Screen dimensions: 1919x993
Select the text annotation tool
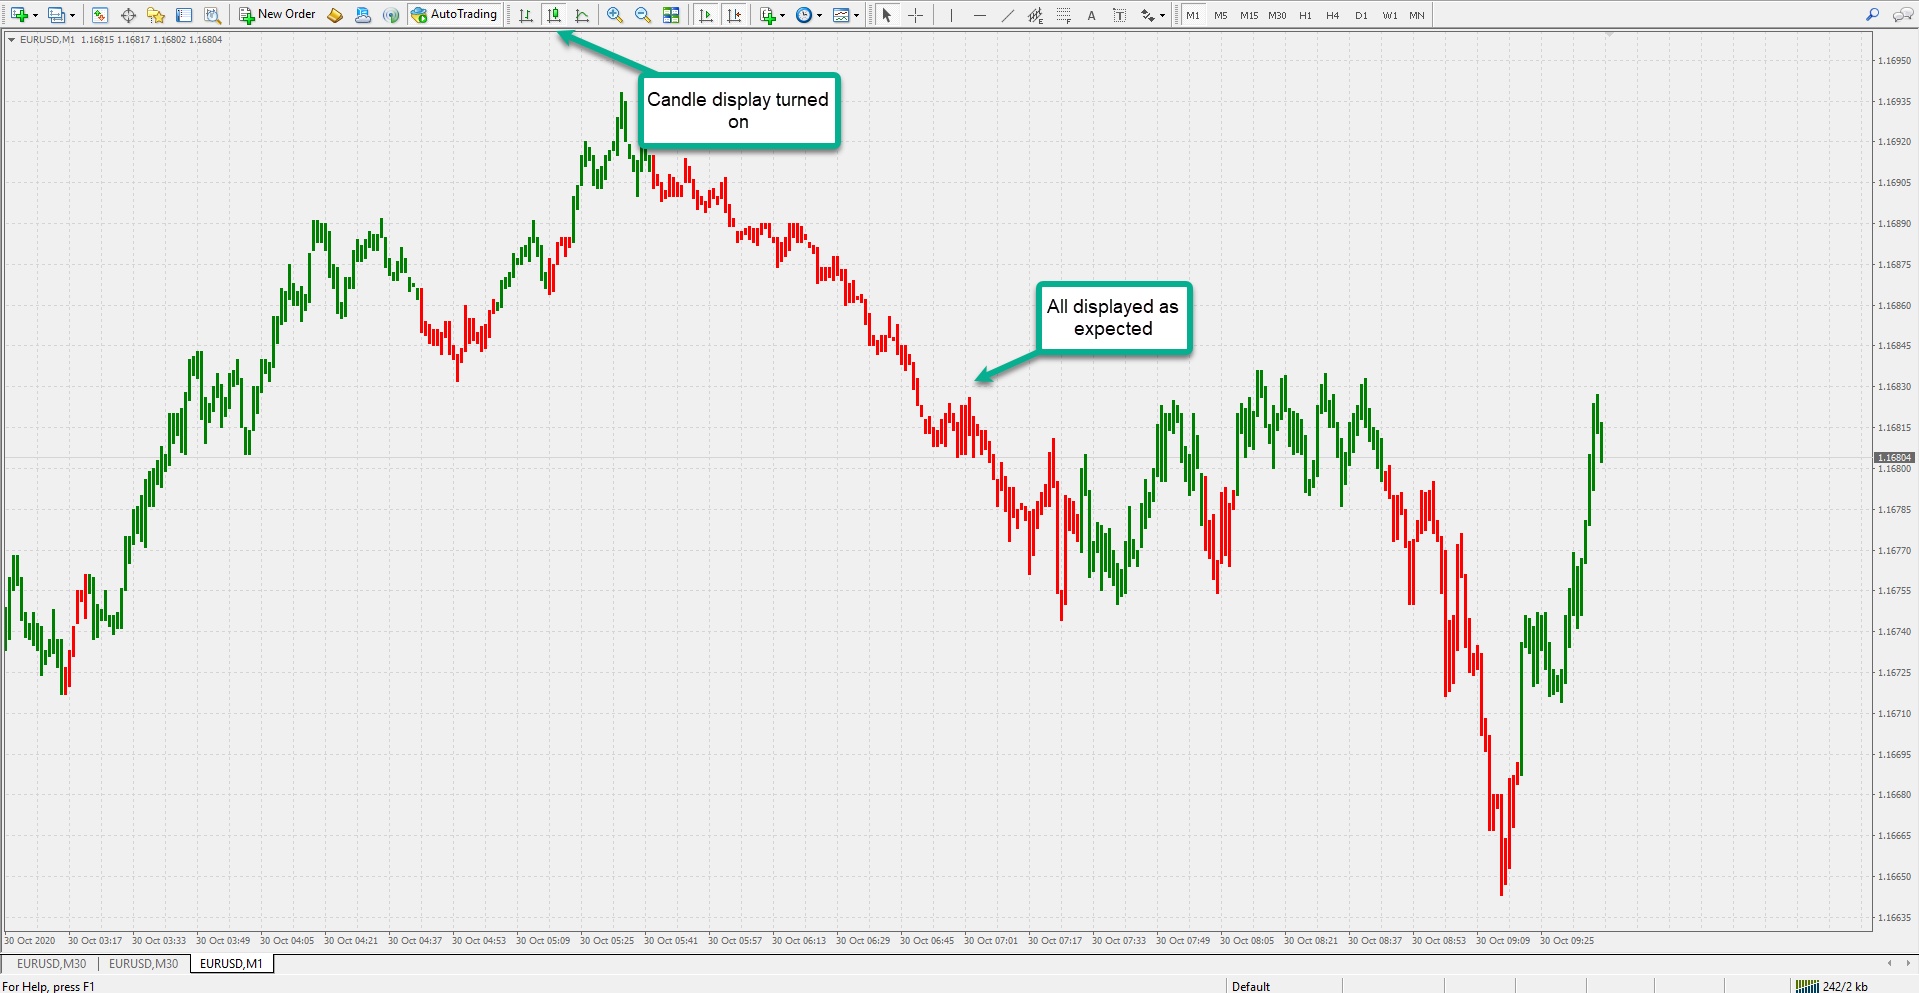click(x=1091, y=14)
